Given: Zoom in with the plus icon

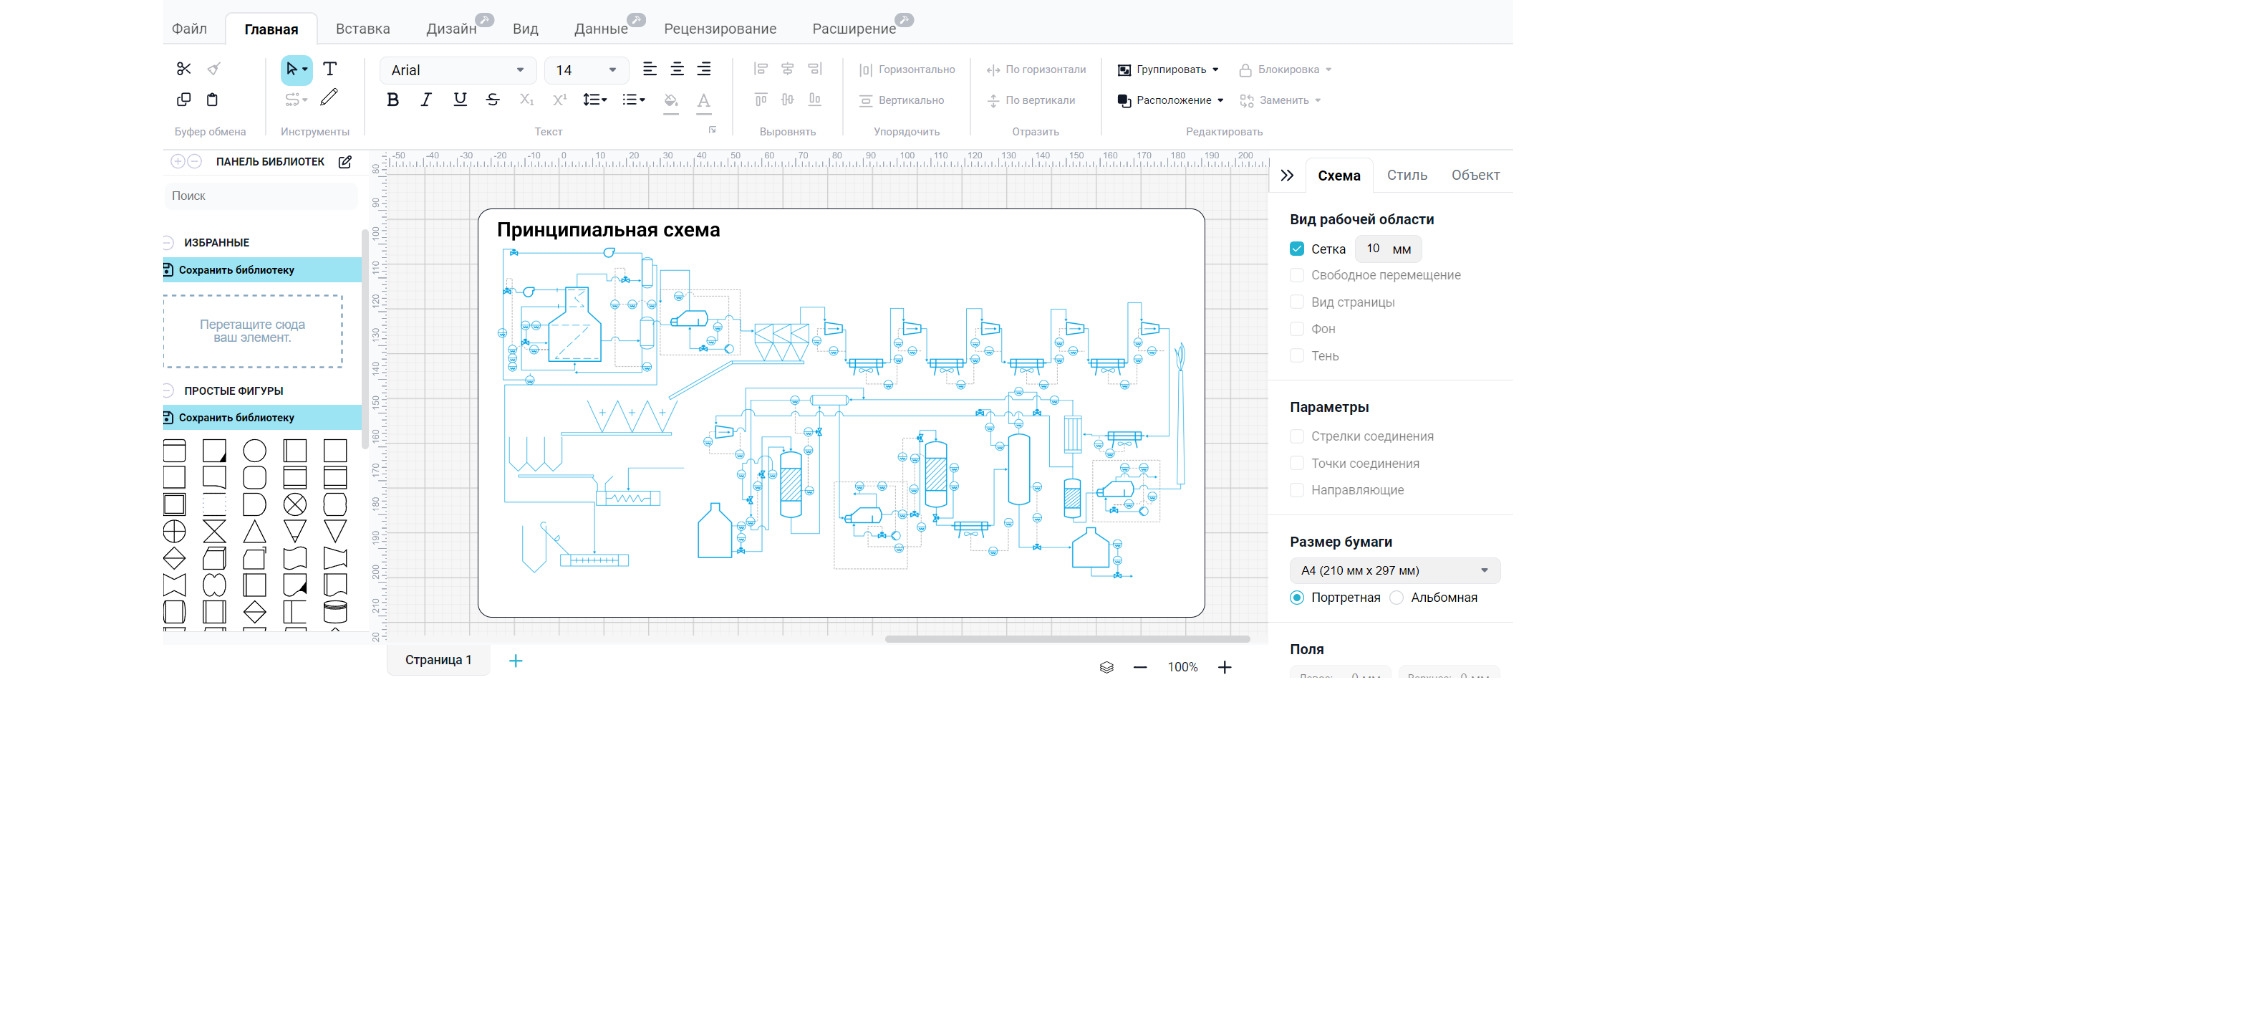Looking at the screenshot, I should click(1225, 667).
